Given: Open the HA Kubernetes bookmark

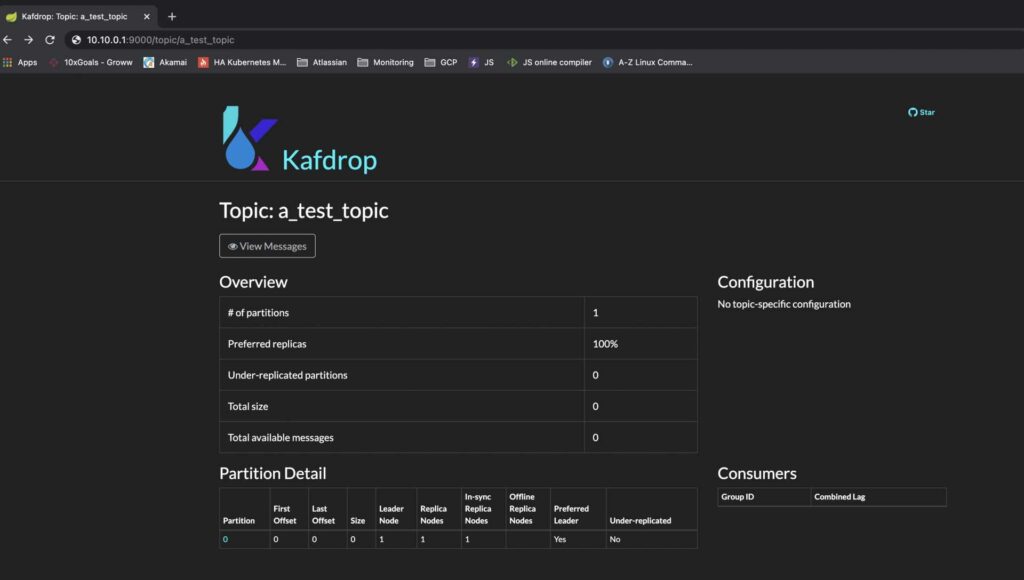Looking at the screenshot, I should pyautogui.click(x=242, y=62).
